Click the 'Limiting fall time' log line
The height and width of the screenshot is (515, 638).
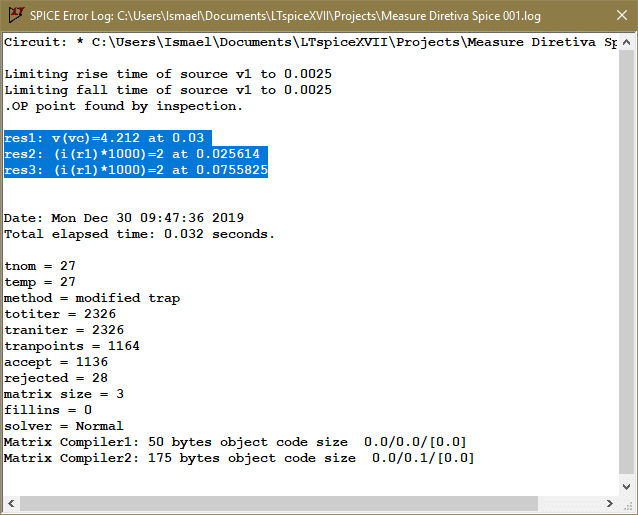click(x=168, y=90)
